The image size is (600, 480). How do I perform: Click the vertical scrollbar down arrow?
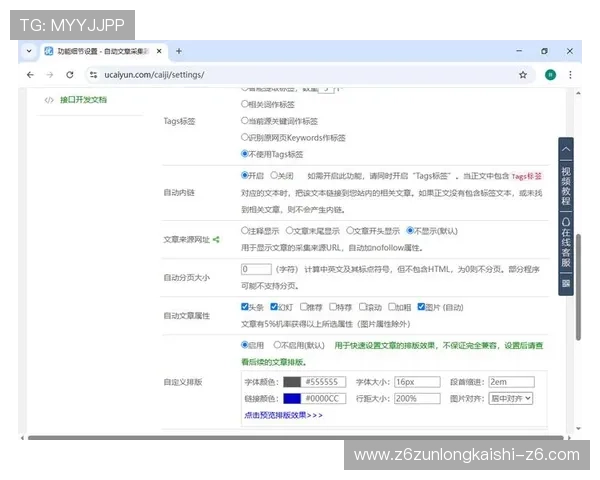click(578, 428)
